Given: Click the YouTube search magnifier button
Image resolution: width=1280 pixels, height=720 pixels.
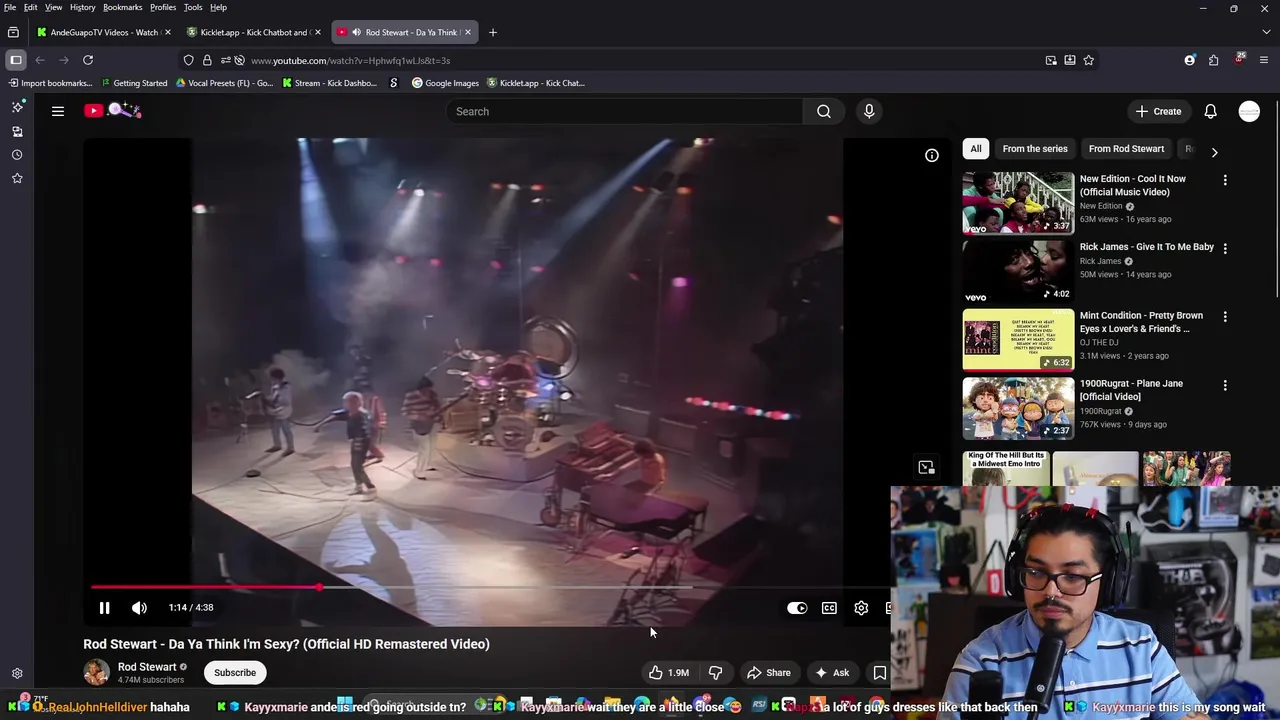Looking at the screenshot, I should [824, 112].
